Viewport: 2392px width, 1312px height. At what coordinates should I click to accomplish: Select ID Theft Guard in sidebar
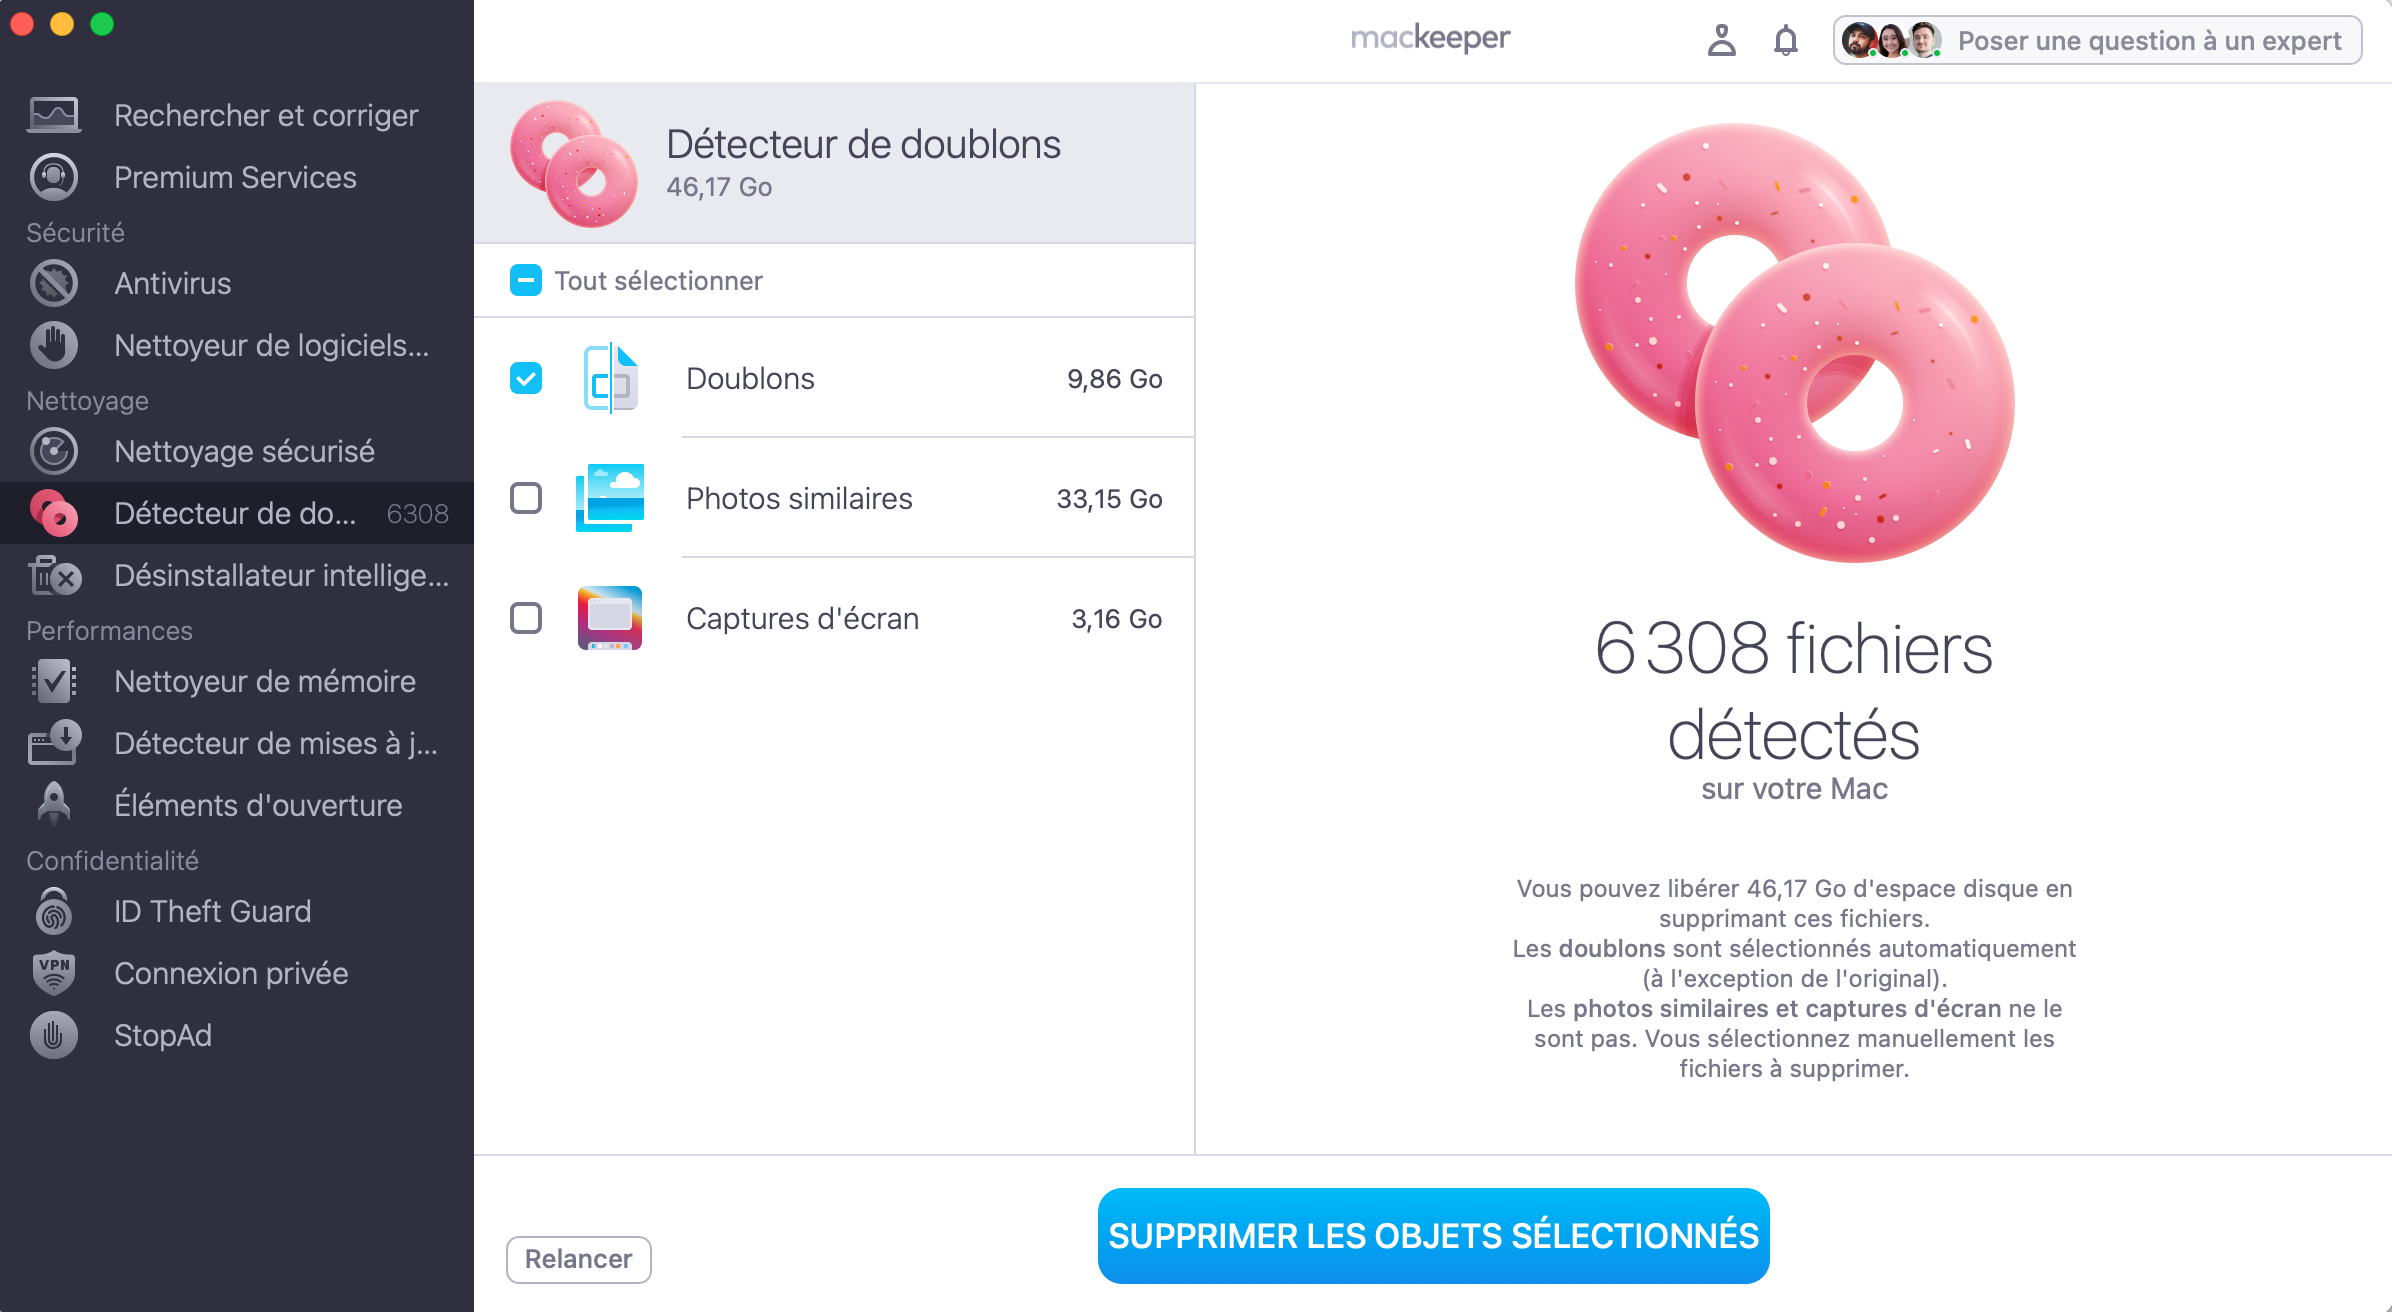53,911
